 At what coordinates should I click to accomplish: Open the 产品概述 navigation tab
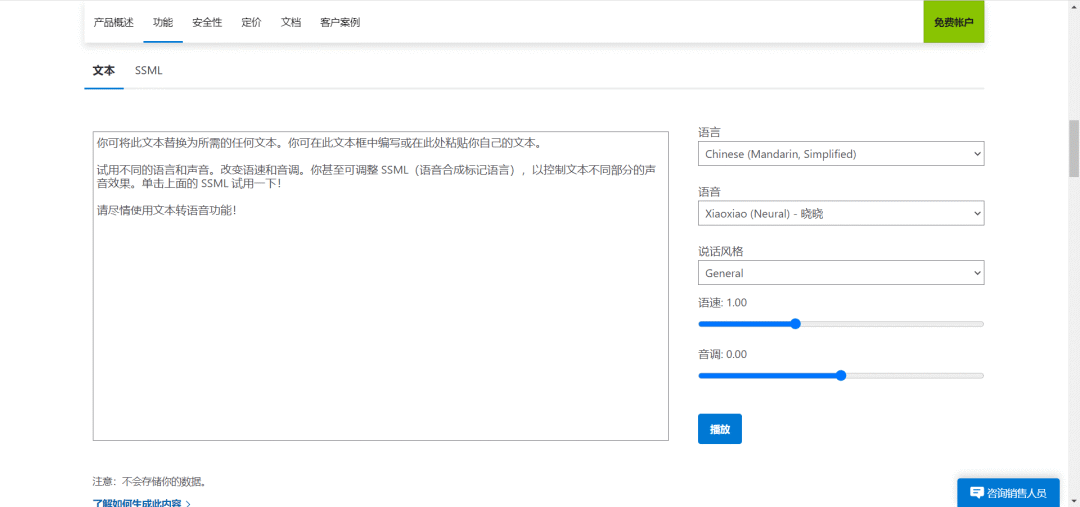point(114,22)
